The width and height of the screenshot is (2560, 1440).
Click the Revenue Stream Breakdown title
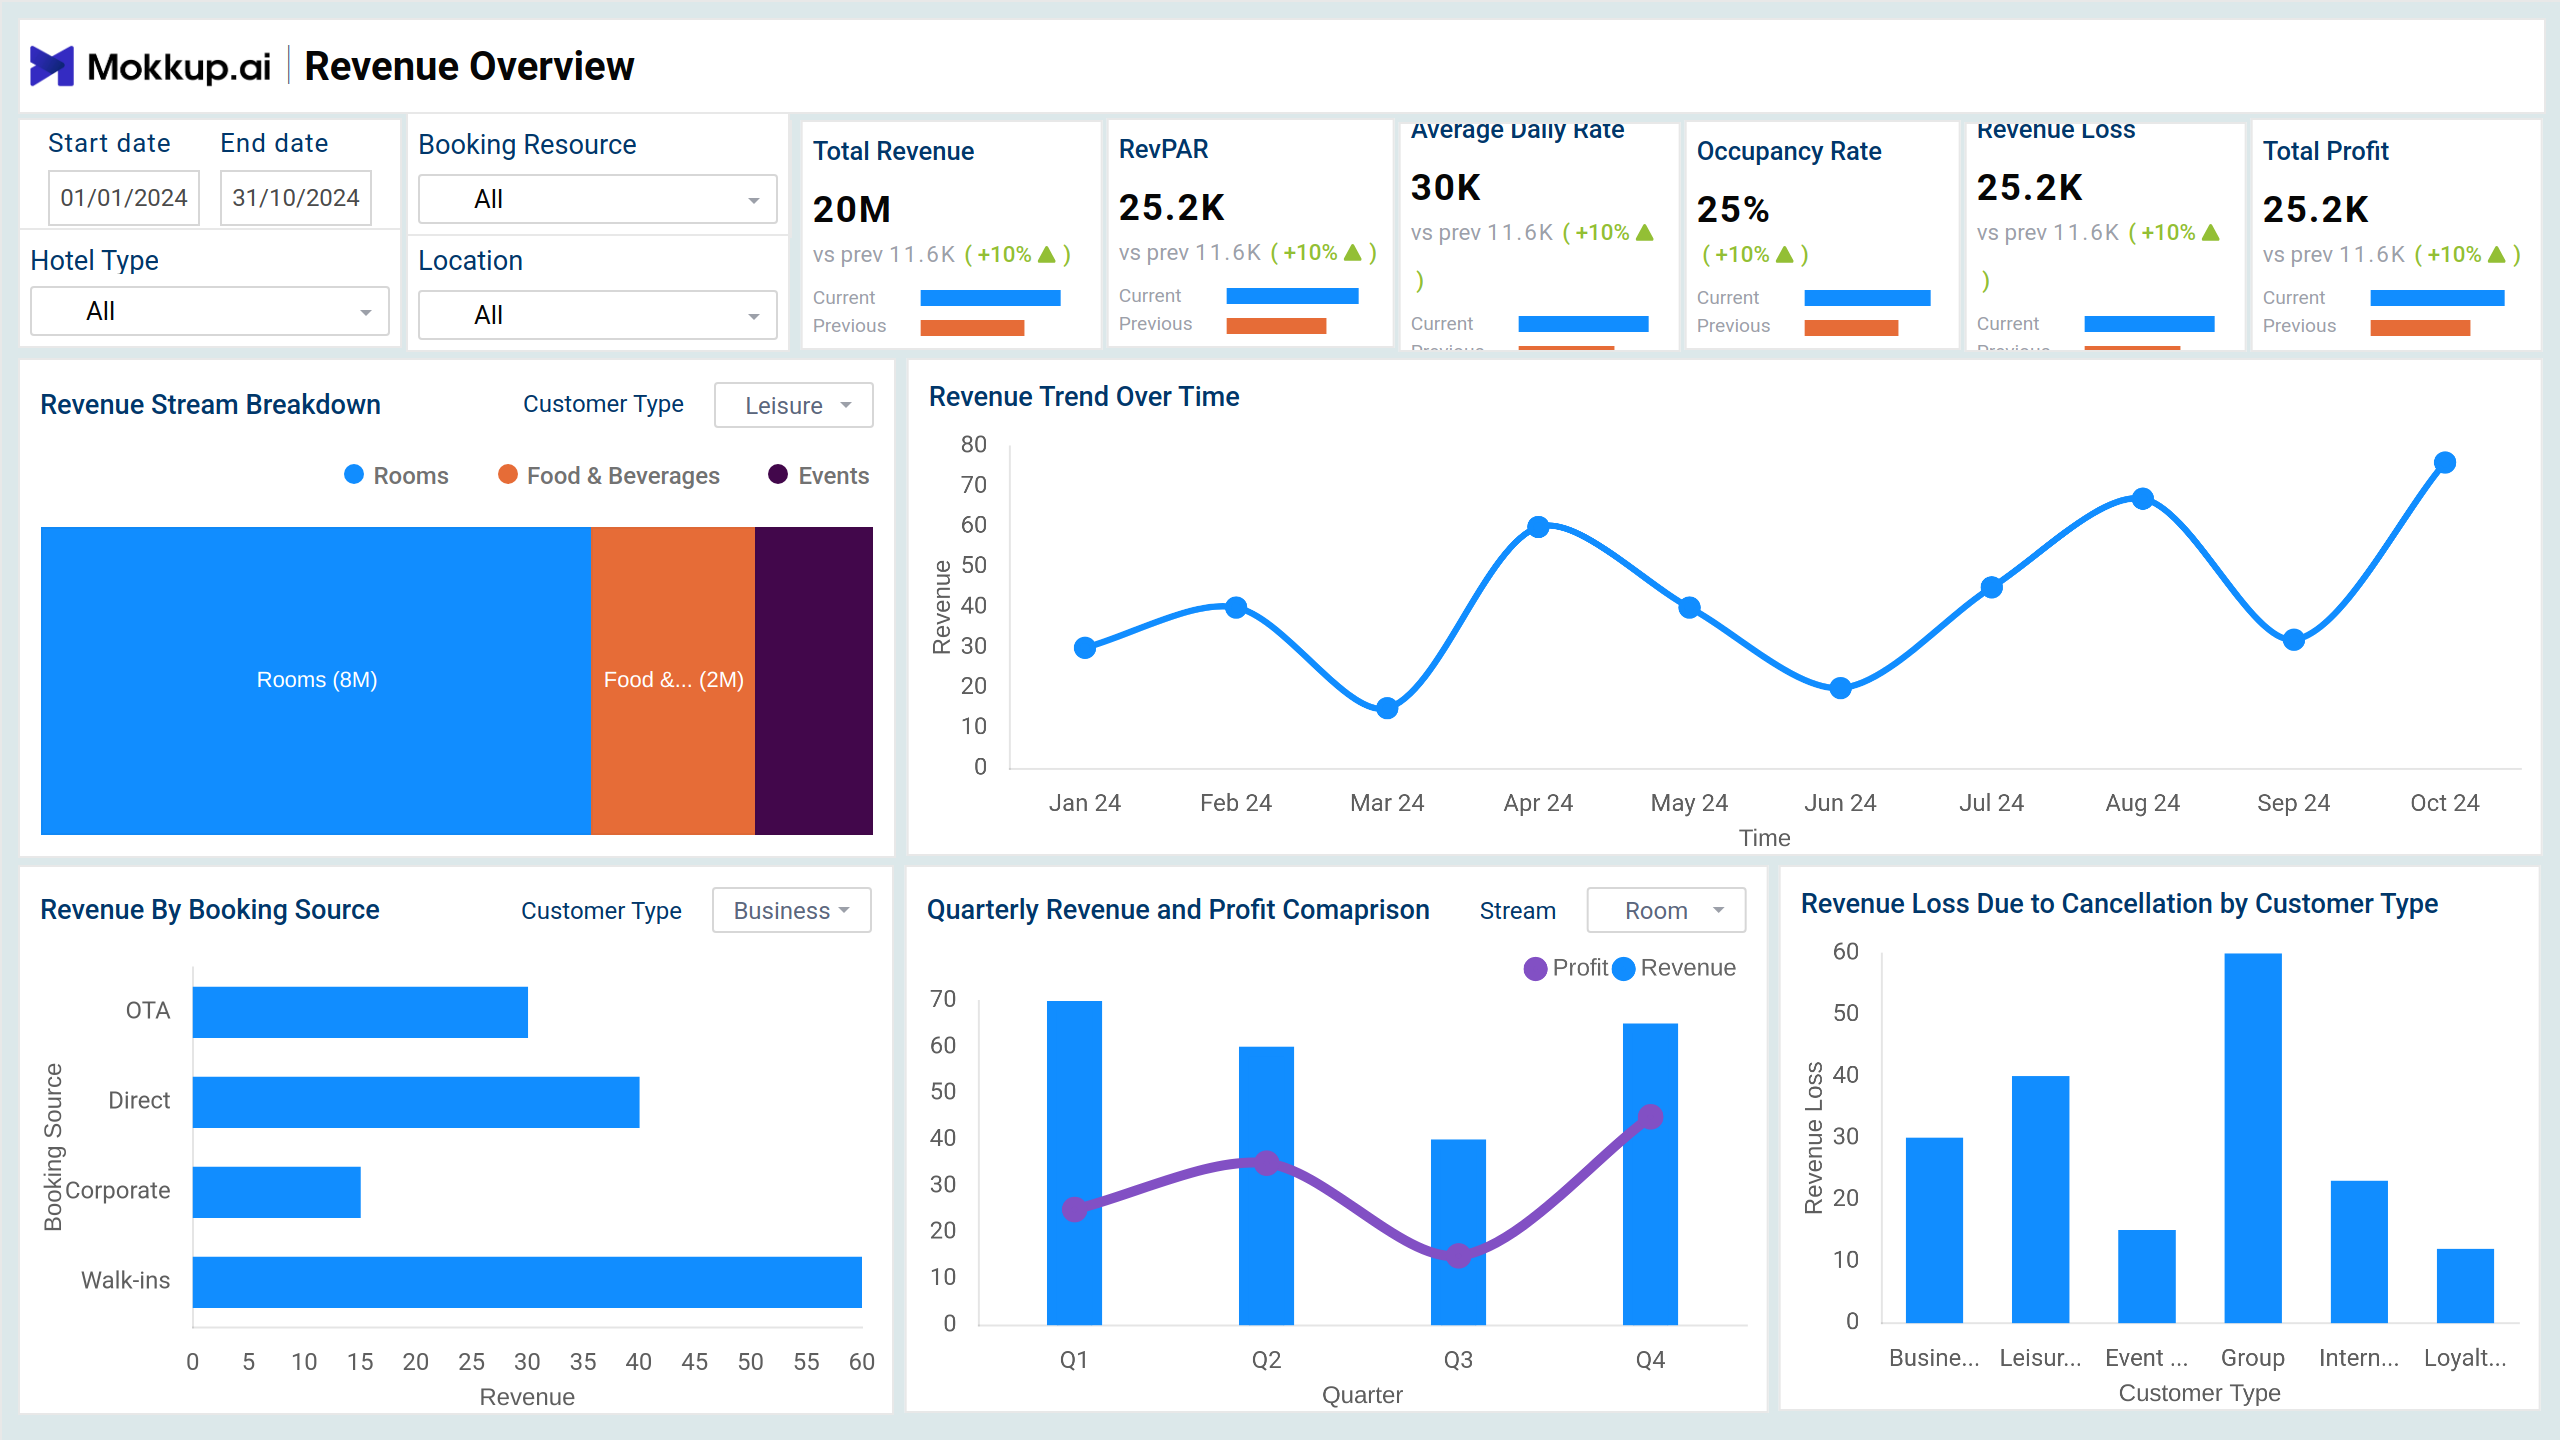(x=210, y=404)
